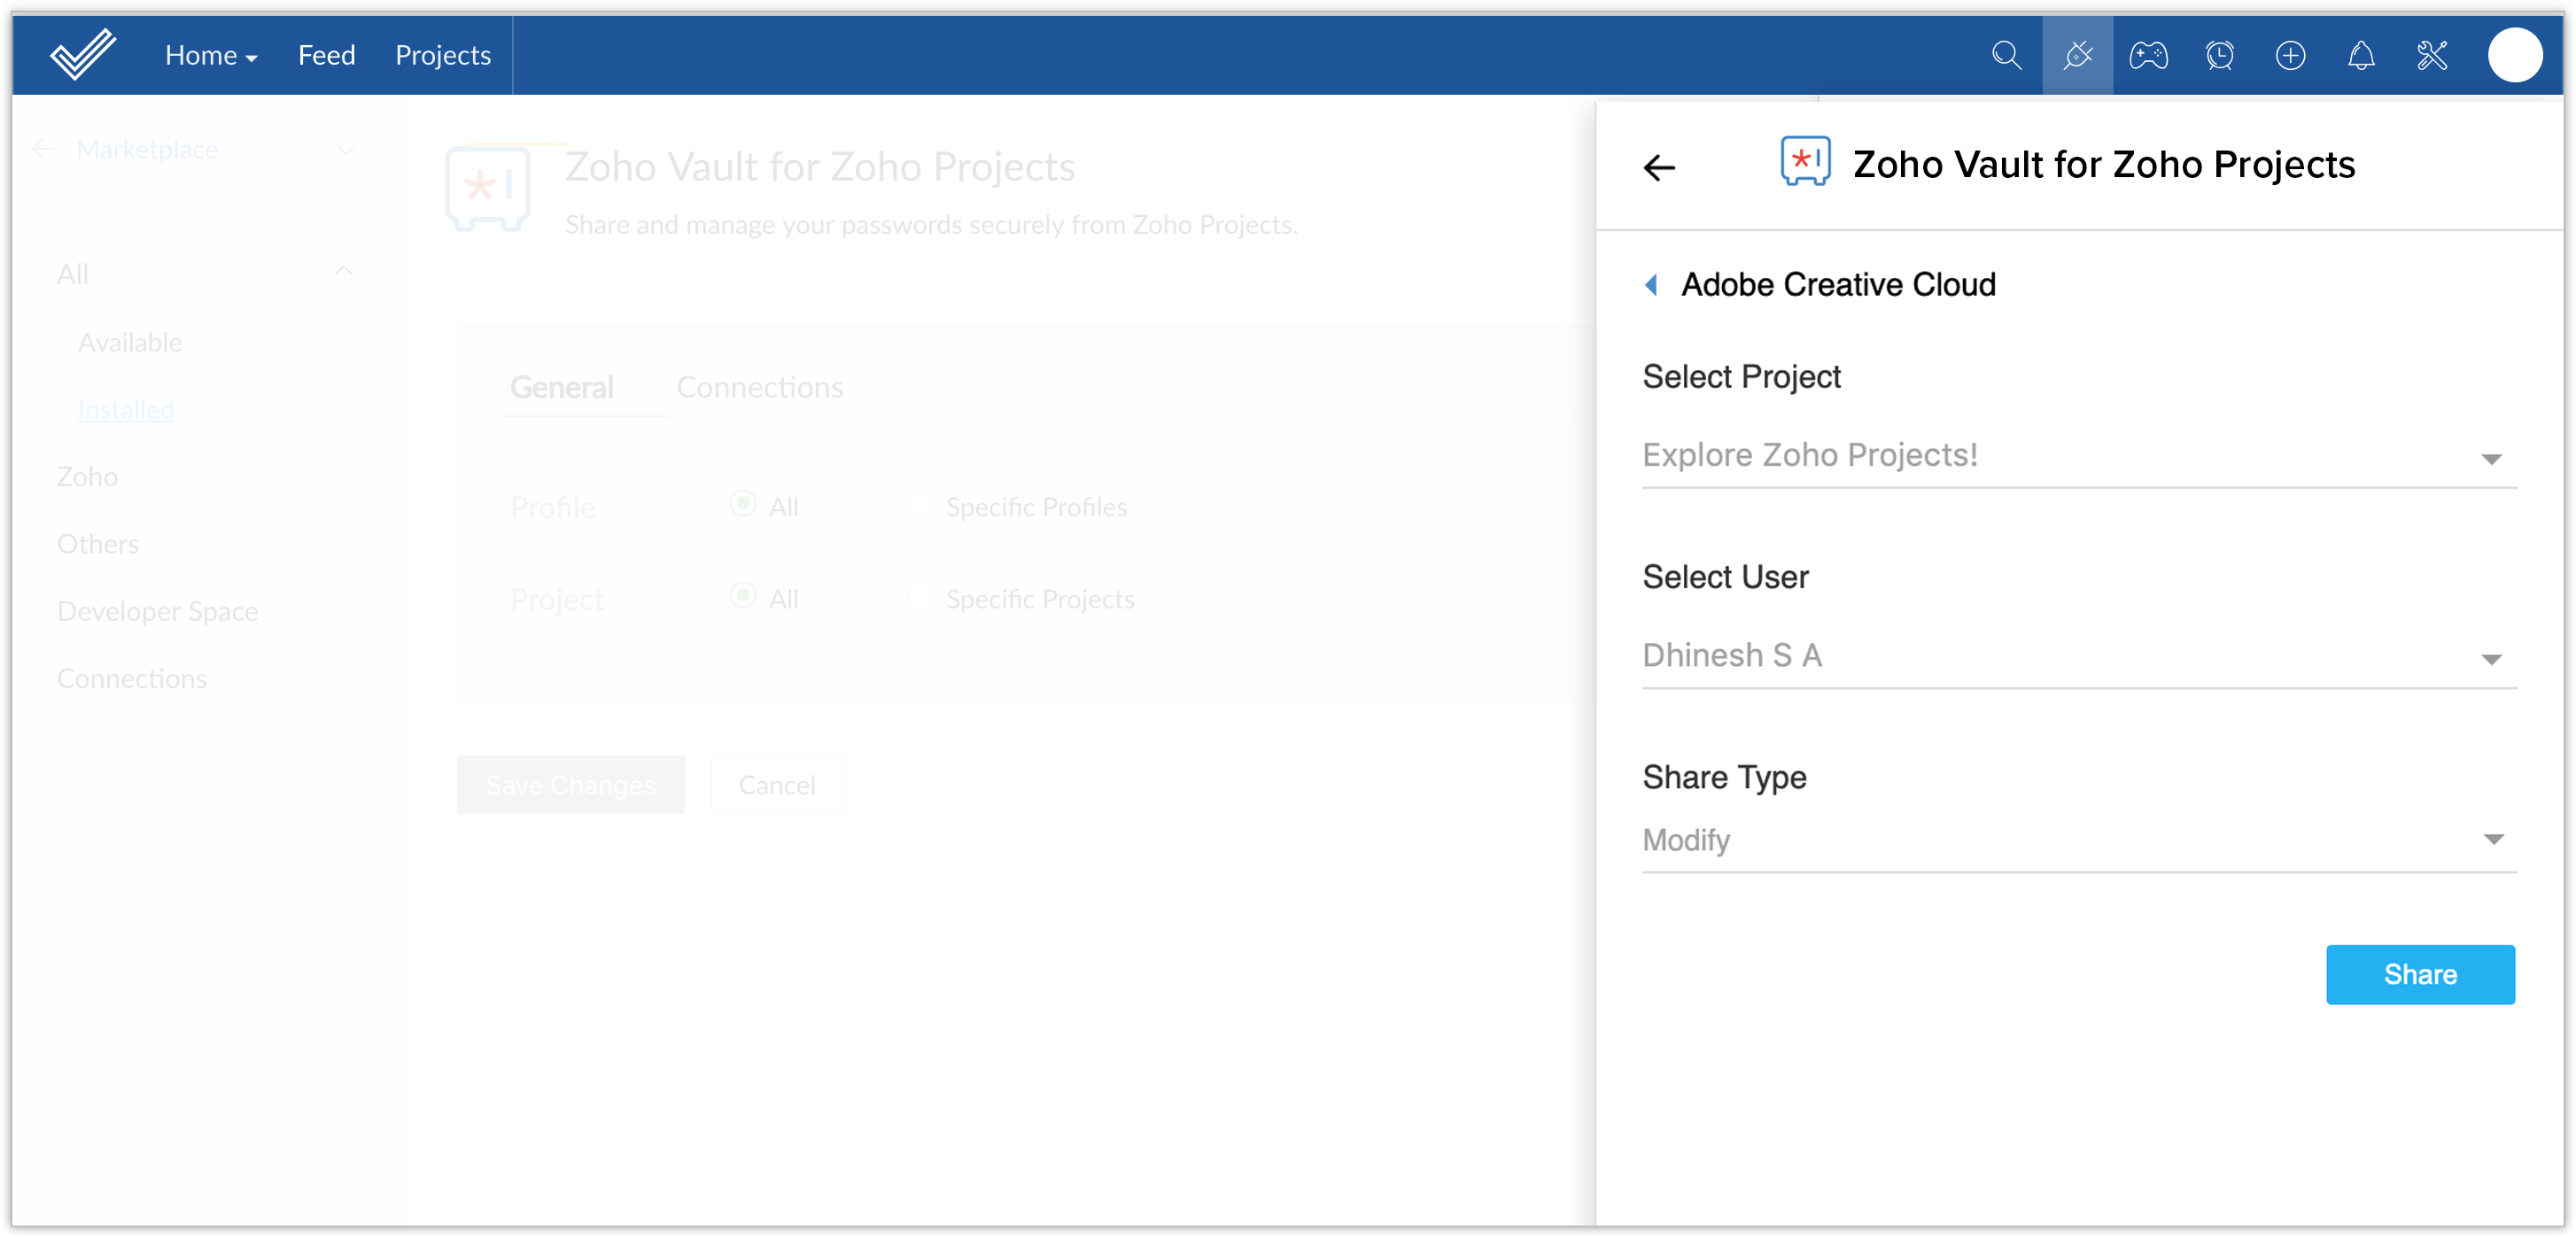This screenshot has height=1238, width=2576.
Task: Expand the Marketplace chevron in sidebar
Action: pos(346,151)
